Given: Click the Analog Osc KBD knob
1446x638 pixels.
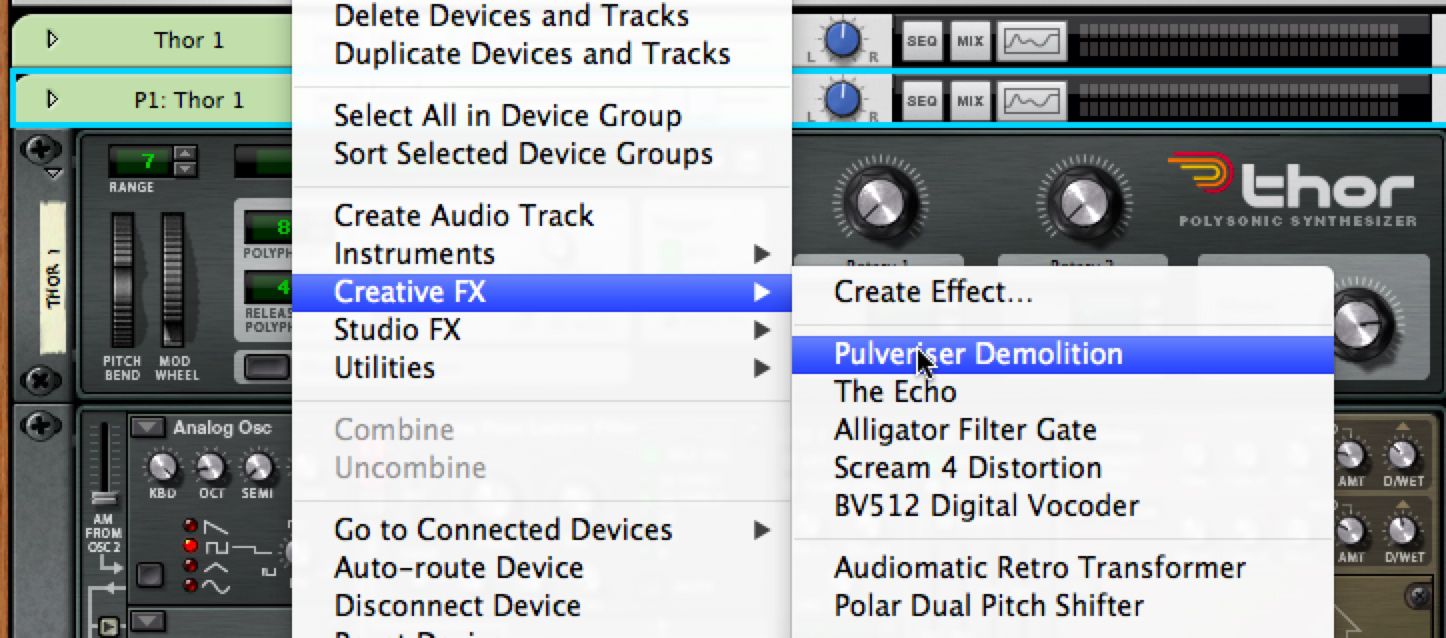Looking at the screenshot, I should (x=161, y=466).
